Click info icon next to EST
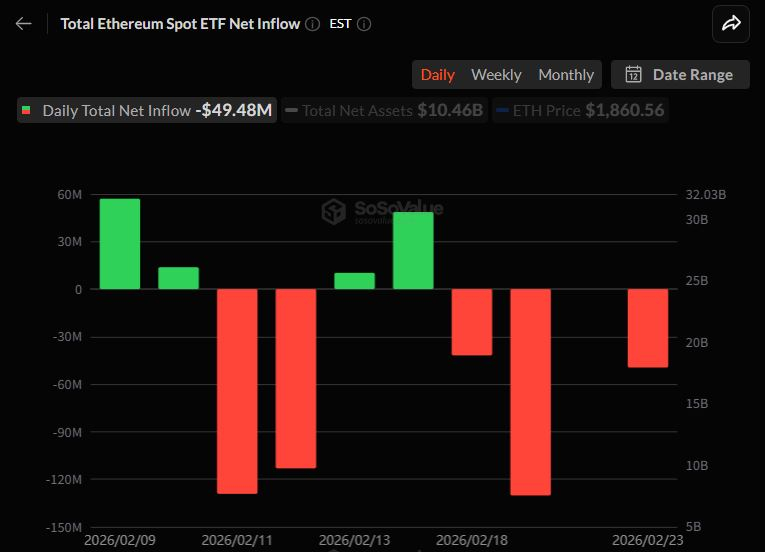 pos(364,24)
